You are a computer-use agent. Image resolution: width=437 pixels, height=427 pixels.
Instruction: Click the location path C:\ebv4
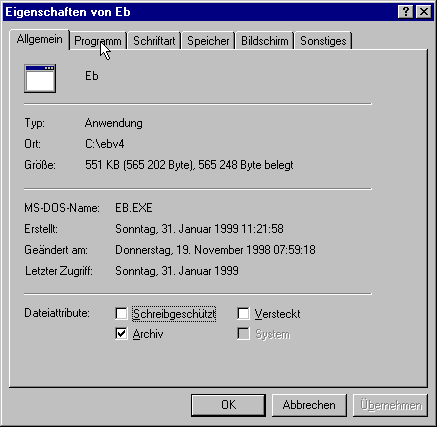pos(105,144)
